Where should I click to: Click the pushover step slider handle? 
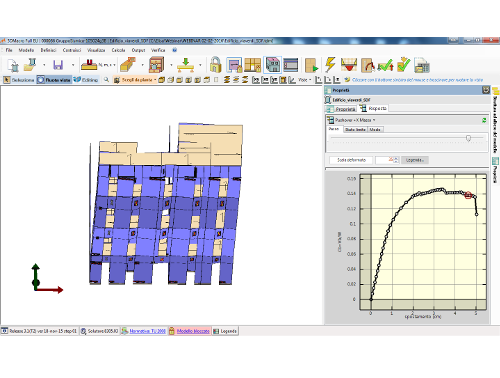tap(468, 138)
